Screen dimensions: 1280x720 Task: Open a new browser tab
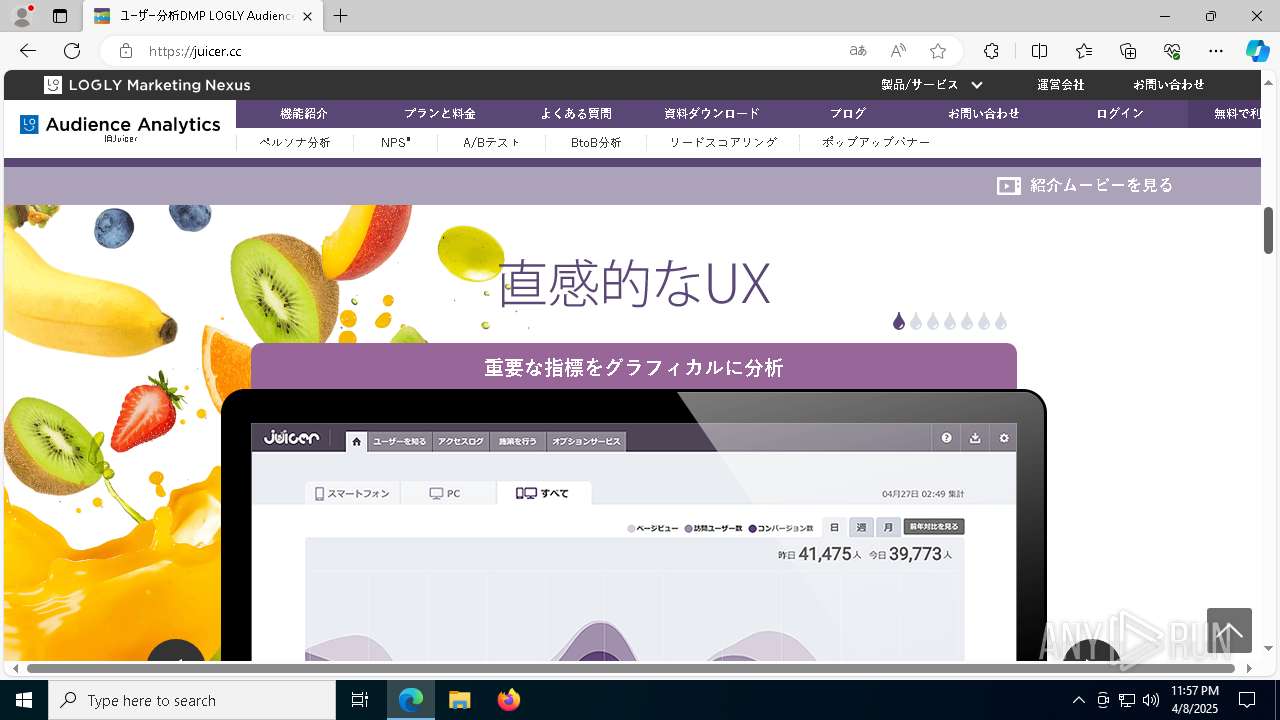[341, 16]
